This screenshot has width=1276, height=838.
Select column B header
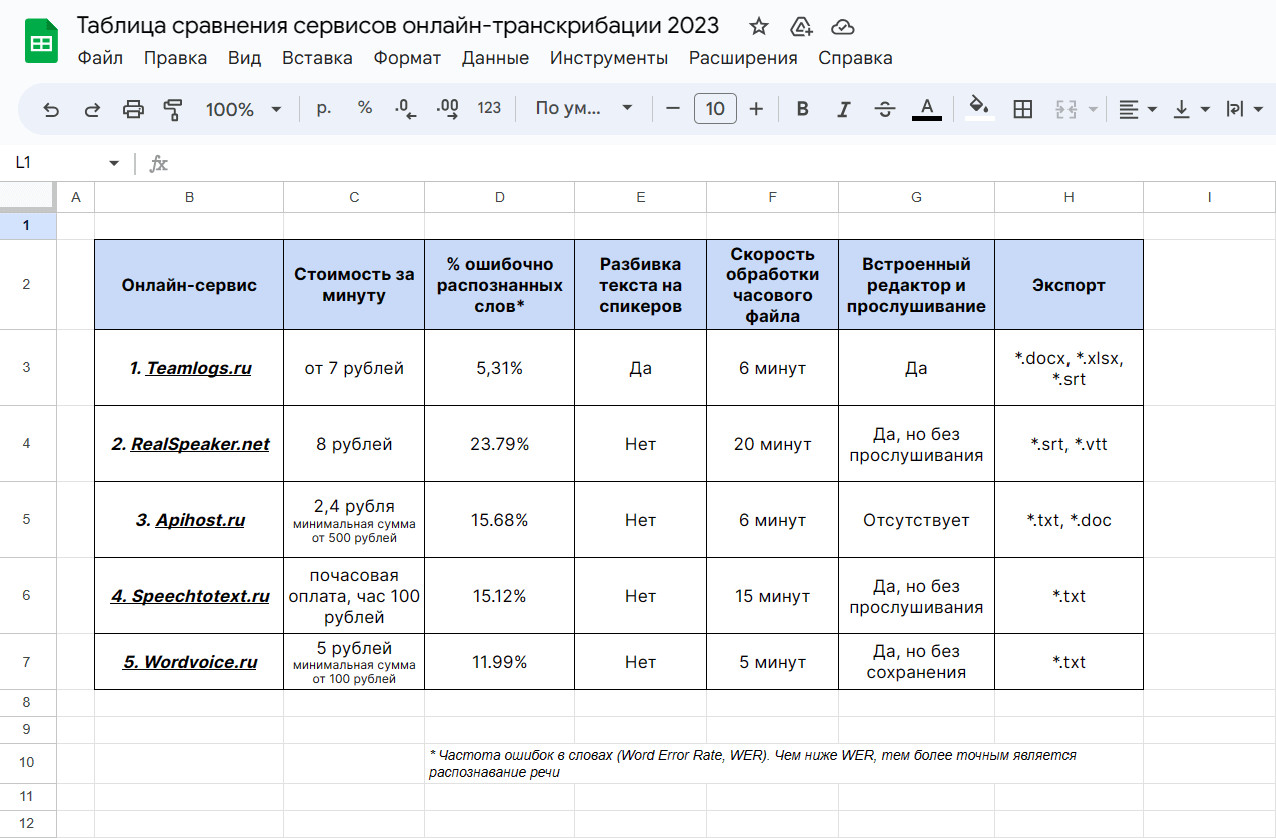click(x=189, y=197)
